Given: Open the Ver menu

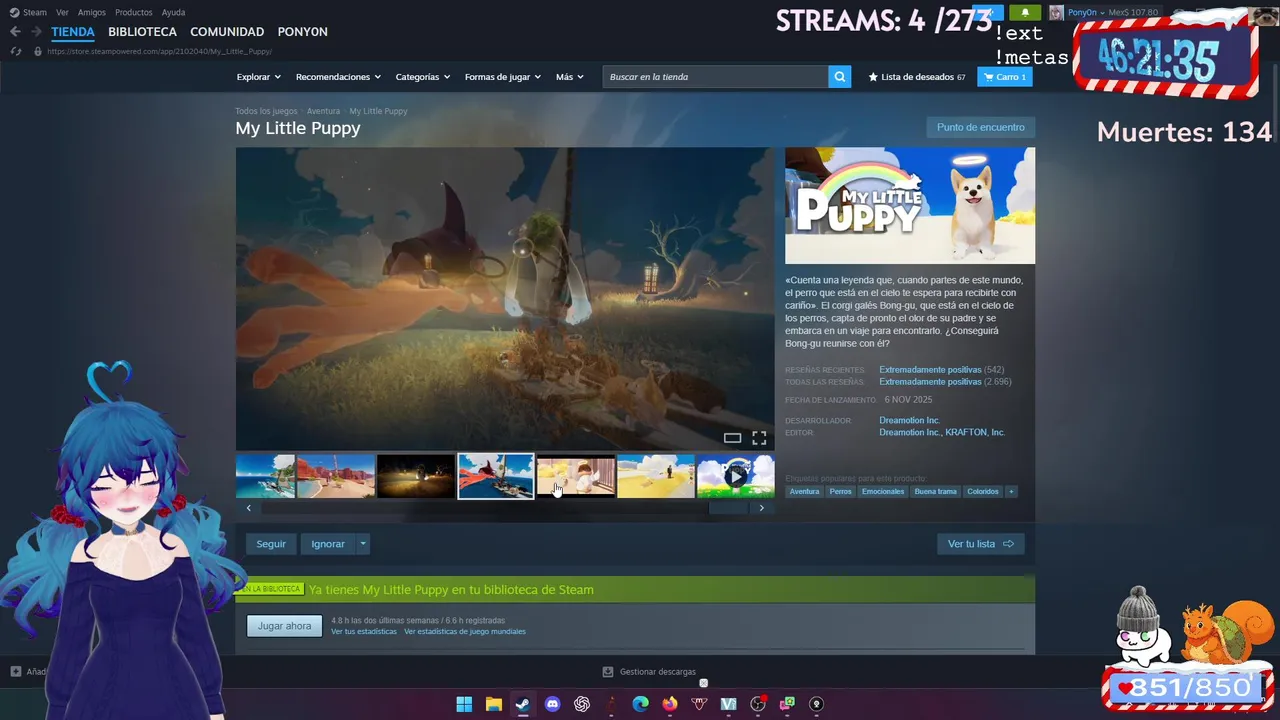Looking at the screenshot, I should pyautogui.click(x=62, y=12).
